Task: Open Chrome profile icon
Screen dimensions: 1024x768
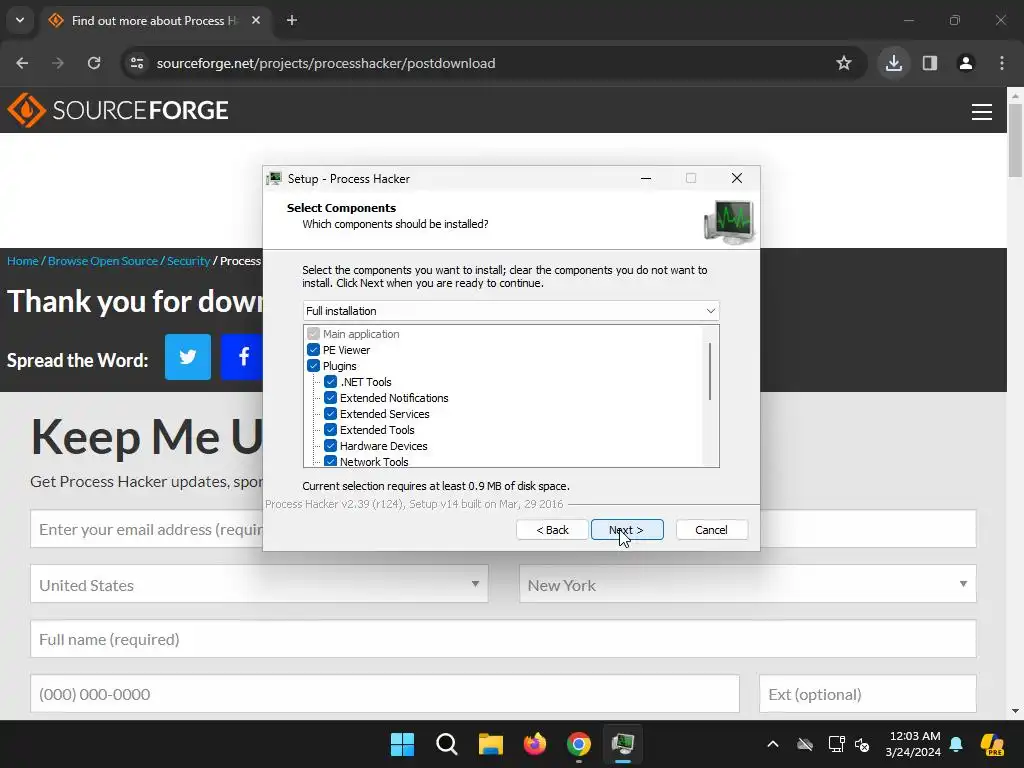Action: (966, 63)
